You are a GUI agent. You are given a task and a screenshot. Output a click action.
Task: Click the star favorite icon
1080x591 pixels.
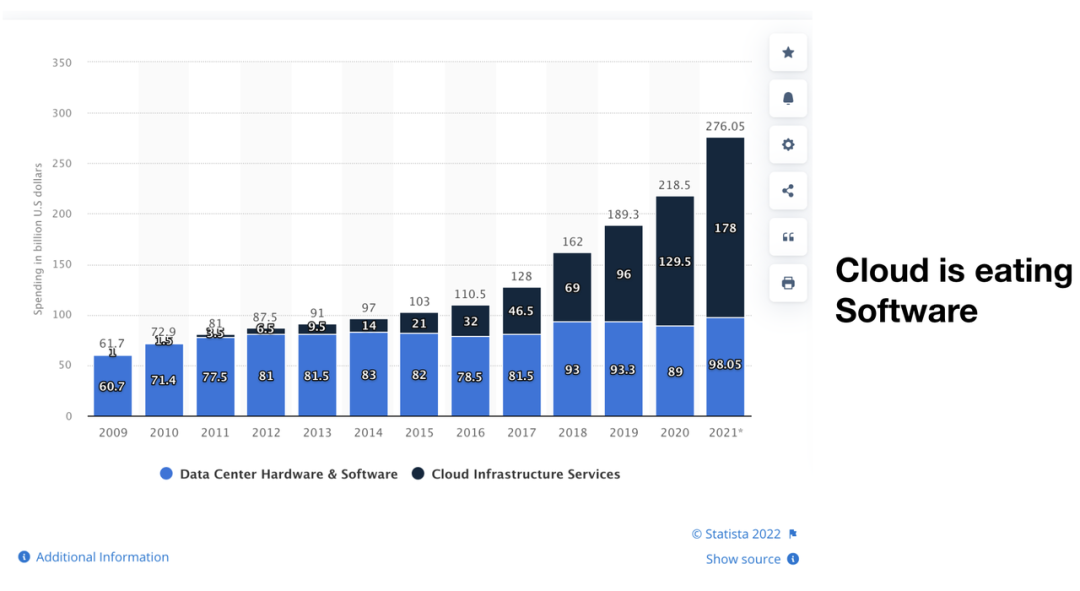pos(788,52)
